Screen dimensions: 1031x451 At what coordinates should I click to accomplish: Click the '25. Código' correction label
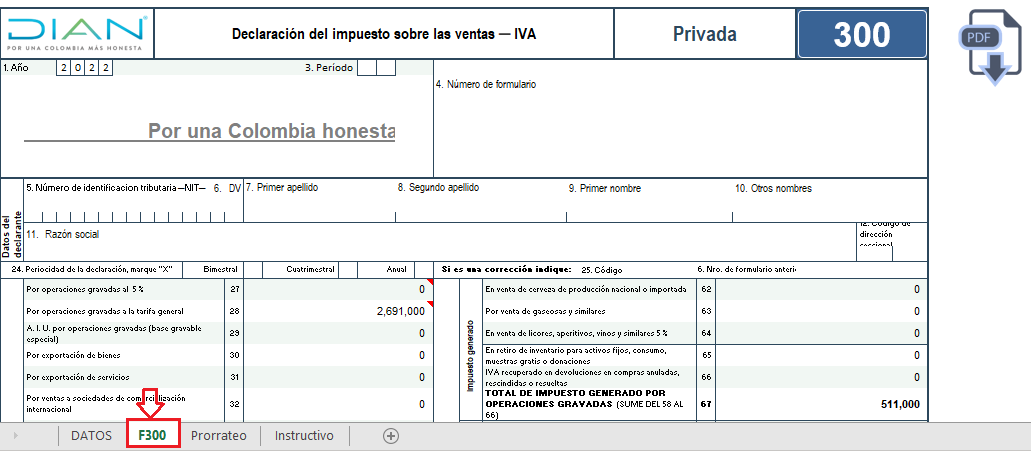[x=602, y=270]
